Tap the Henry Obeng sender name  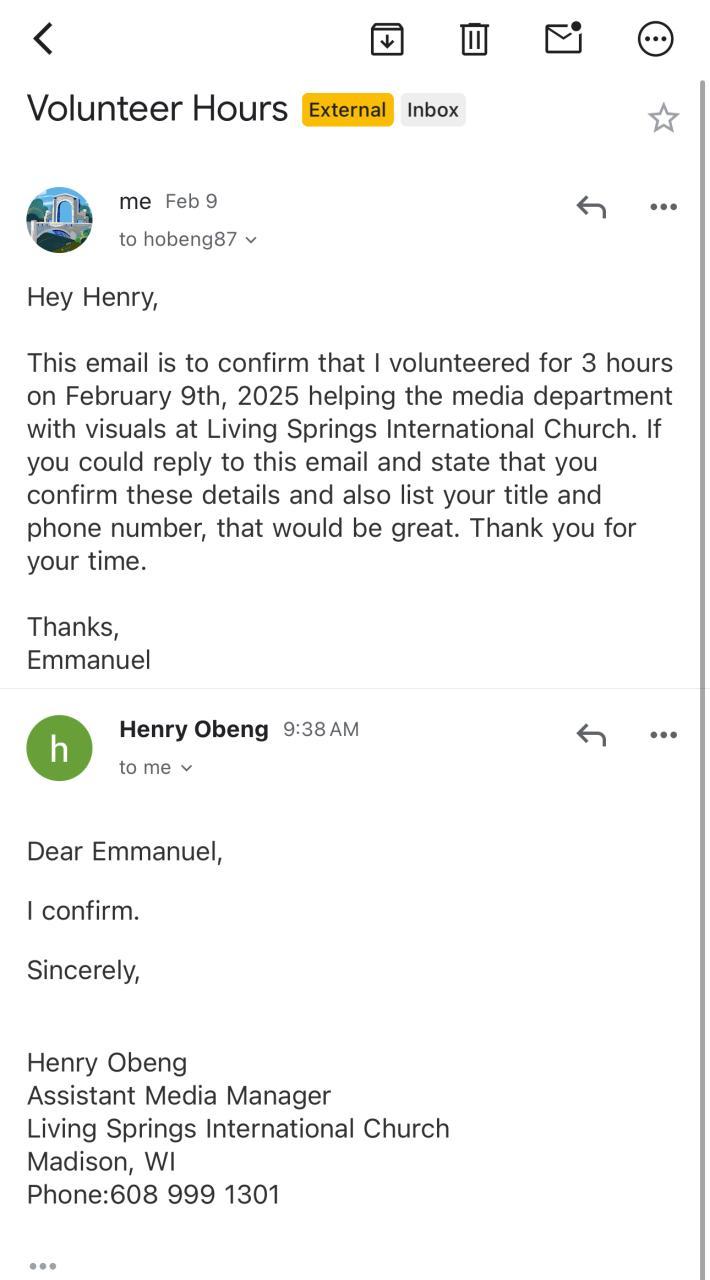coord(193,729)
